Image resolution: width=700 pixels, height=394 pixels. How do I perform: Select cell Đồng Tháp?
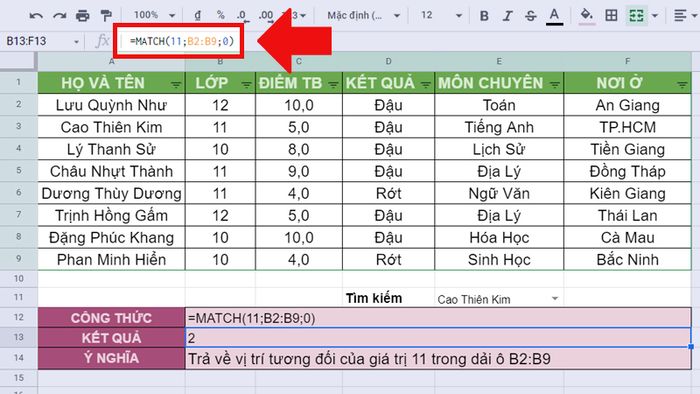pyautogui.click(x=628, y=171)
